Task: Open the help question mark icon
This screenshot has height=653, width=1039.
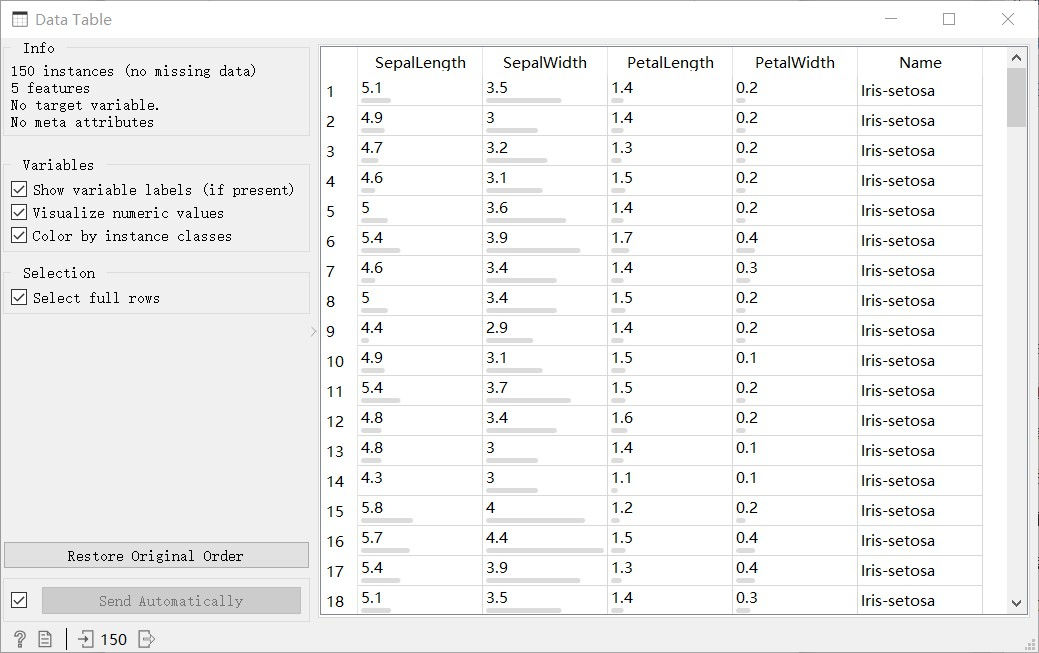Action: tap(19, 639)
